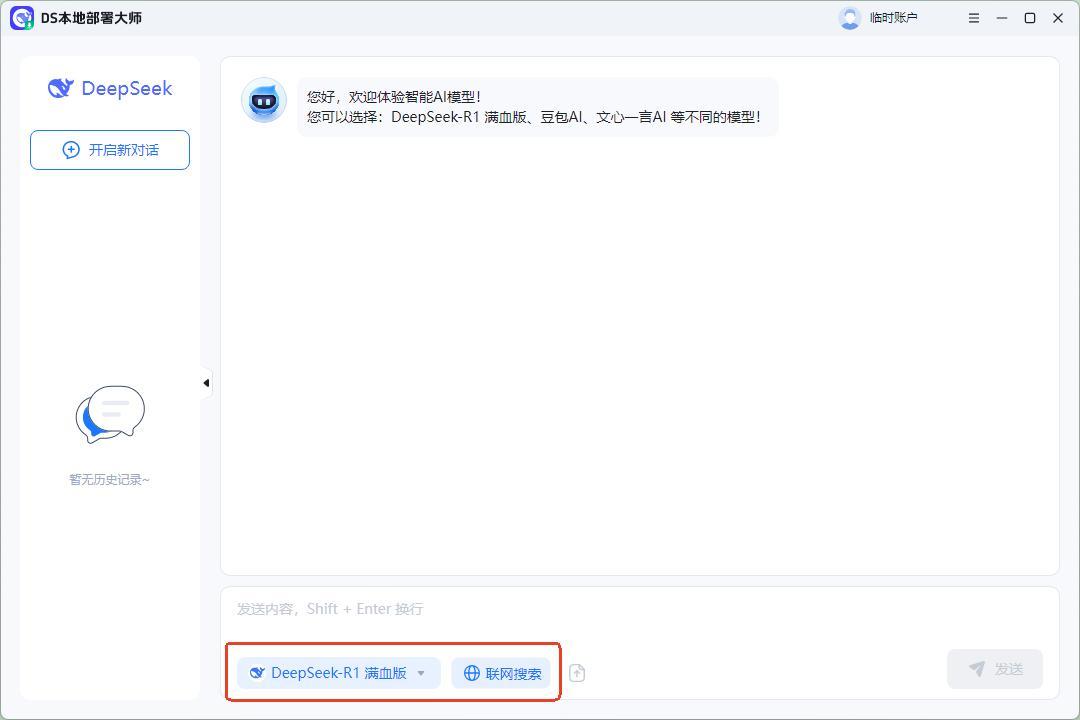Click the 暂无历史记录 placeholder text
The image size is (1080, 720).
click(110, 480)
